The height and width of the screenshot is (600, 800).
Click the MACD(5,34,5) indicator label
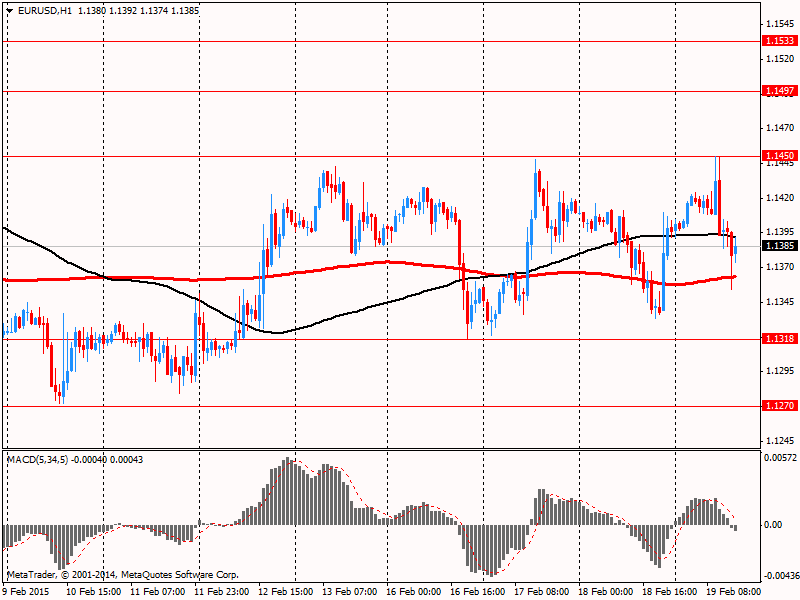(41, 459)
